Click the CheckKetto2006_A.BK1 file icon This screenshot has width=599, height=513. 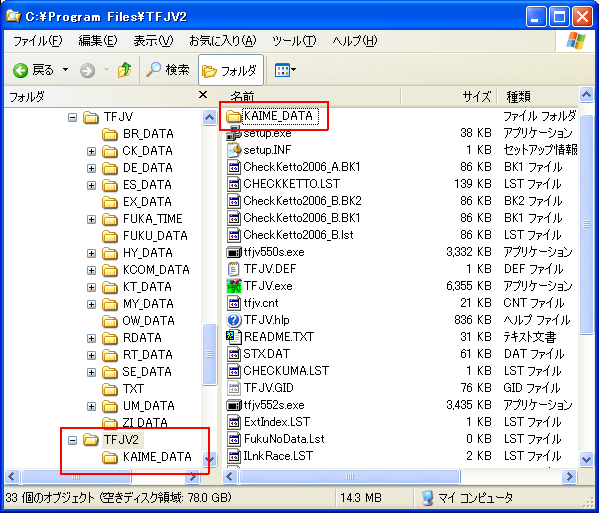pos(233,167)
